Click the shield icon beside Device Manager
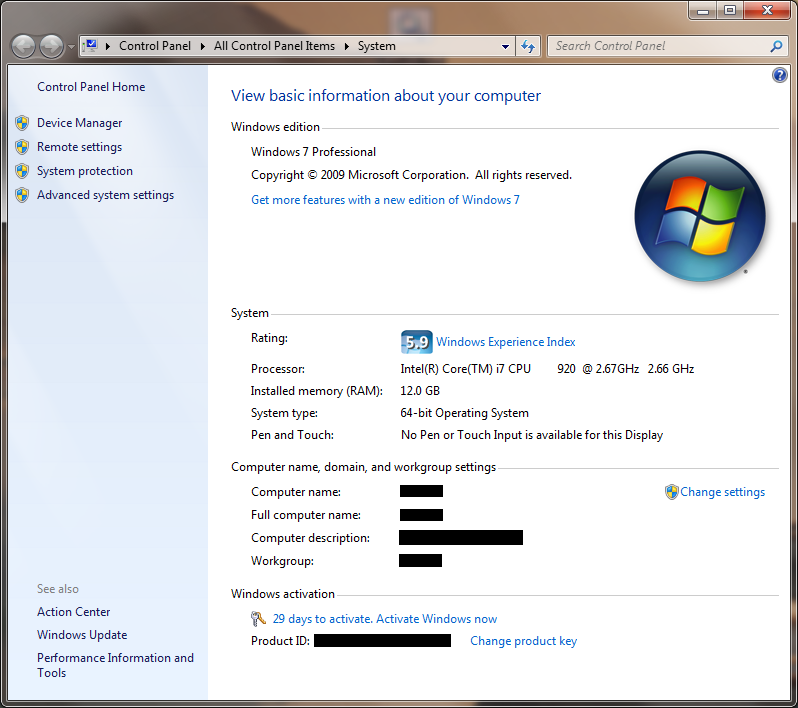The width and height of the screenshot is (798, 708). click(x=22, y=123)
